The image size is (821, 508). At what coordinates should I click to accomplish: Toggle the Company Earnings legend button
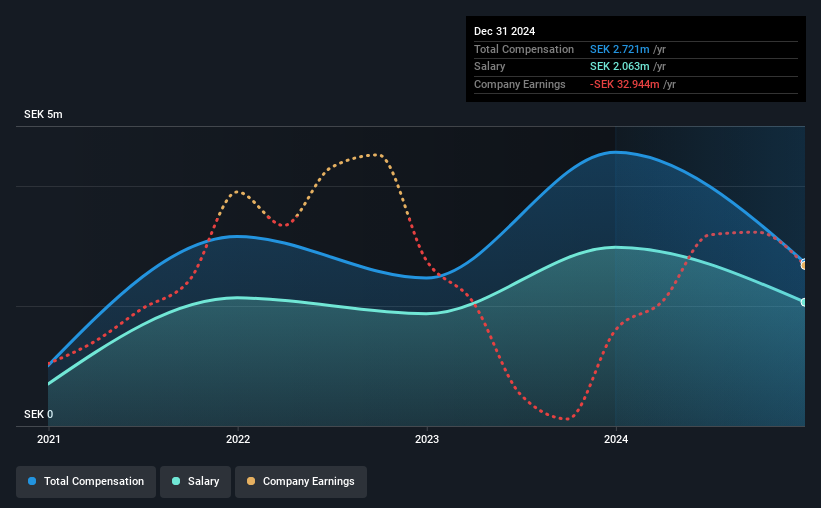[301, 482]
